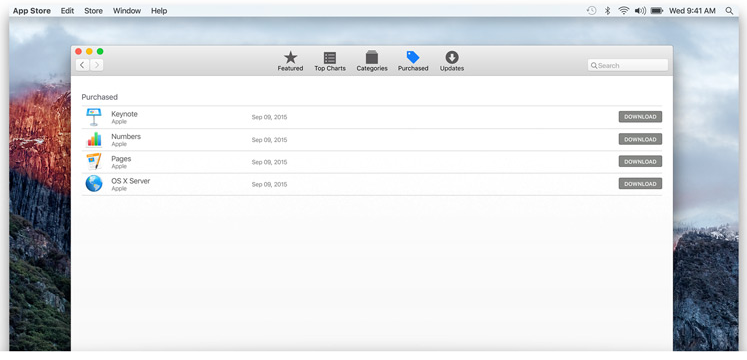Download Pages
This screenshot has width=747, height=360.
[x=640, y=161]
